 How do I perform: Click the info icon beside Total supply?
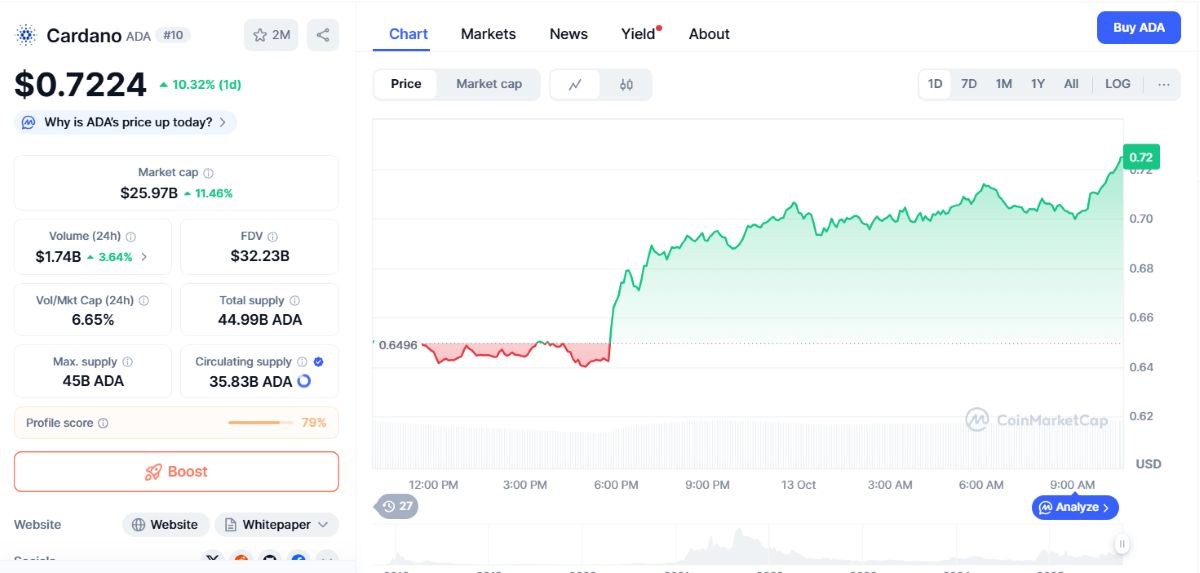[294, 300]
